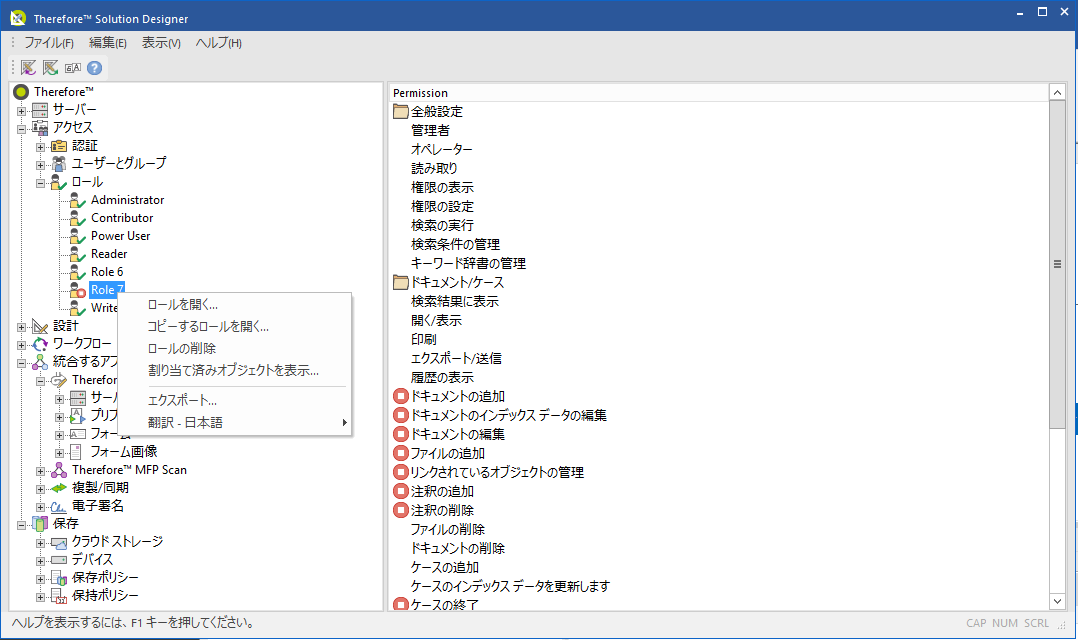The image size is (1078, 640).
Task: Toggle deny marker for リンクされているオブジェクトの管理
Action: [x=401, y=472]
